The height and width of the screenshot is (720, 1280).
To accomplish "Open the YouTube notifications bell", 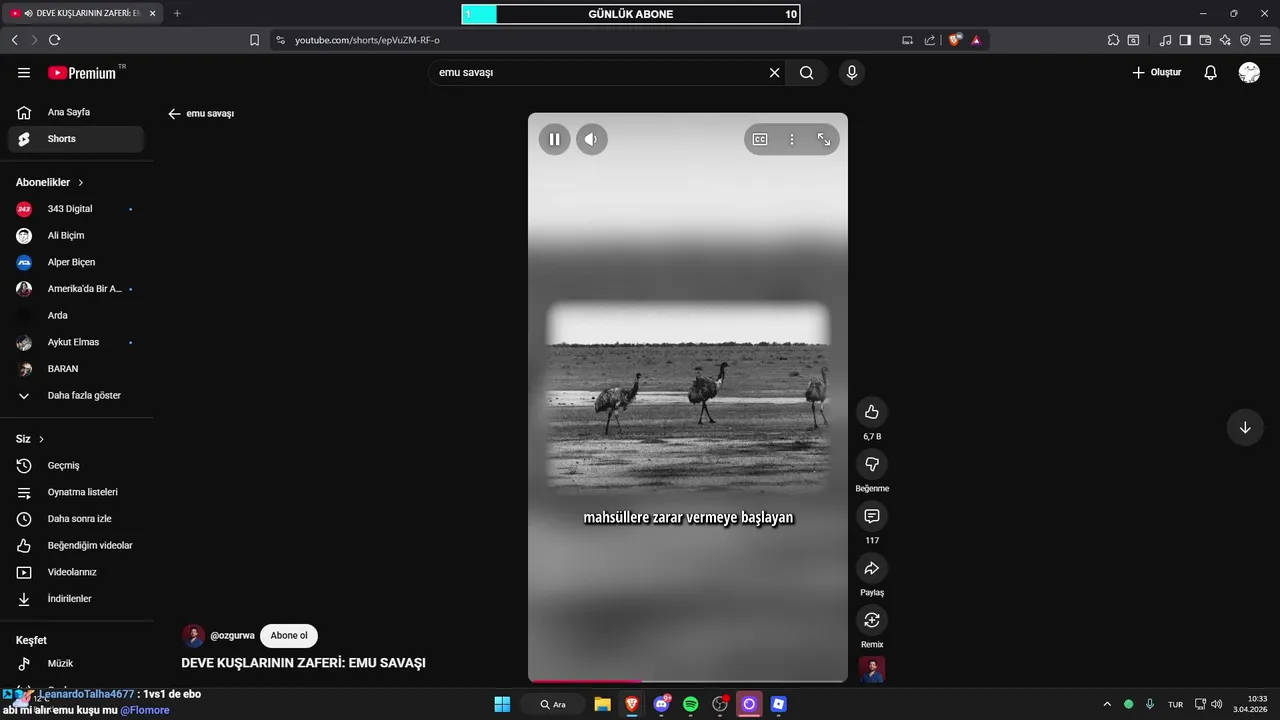I will (1210, 73).
